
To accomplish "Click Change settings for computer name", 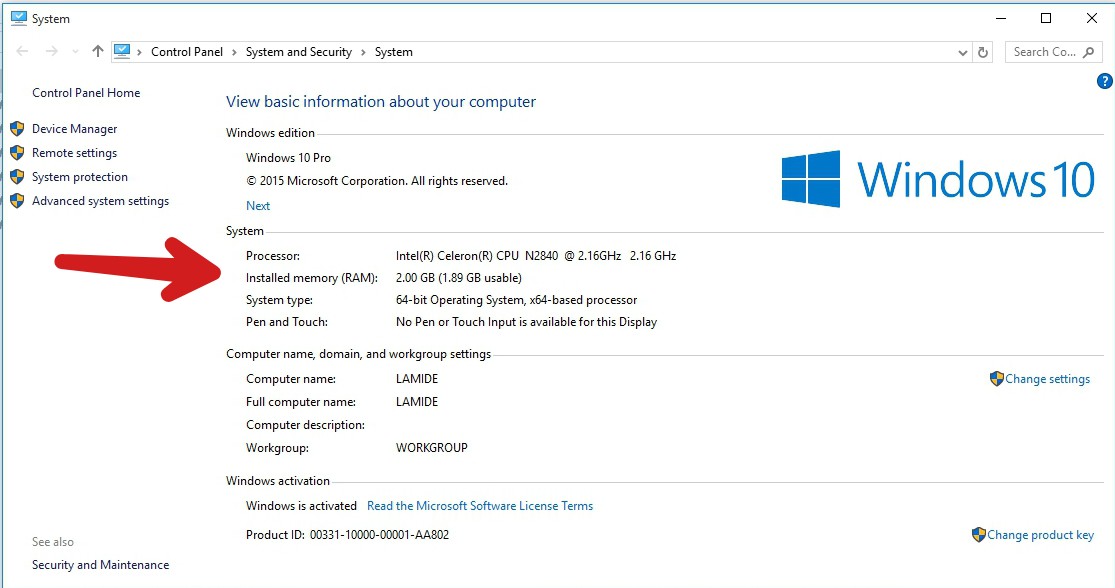I will 1047,379.
